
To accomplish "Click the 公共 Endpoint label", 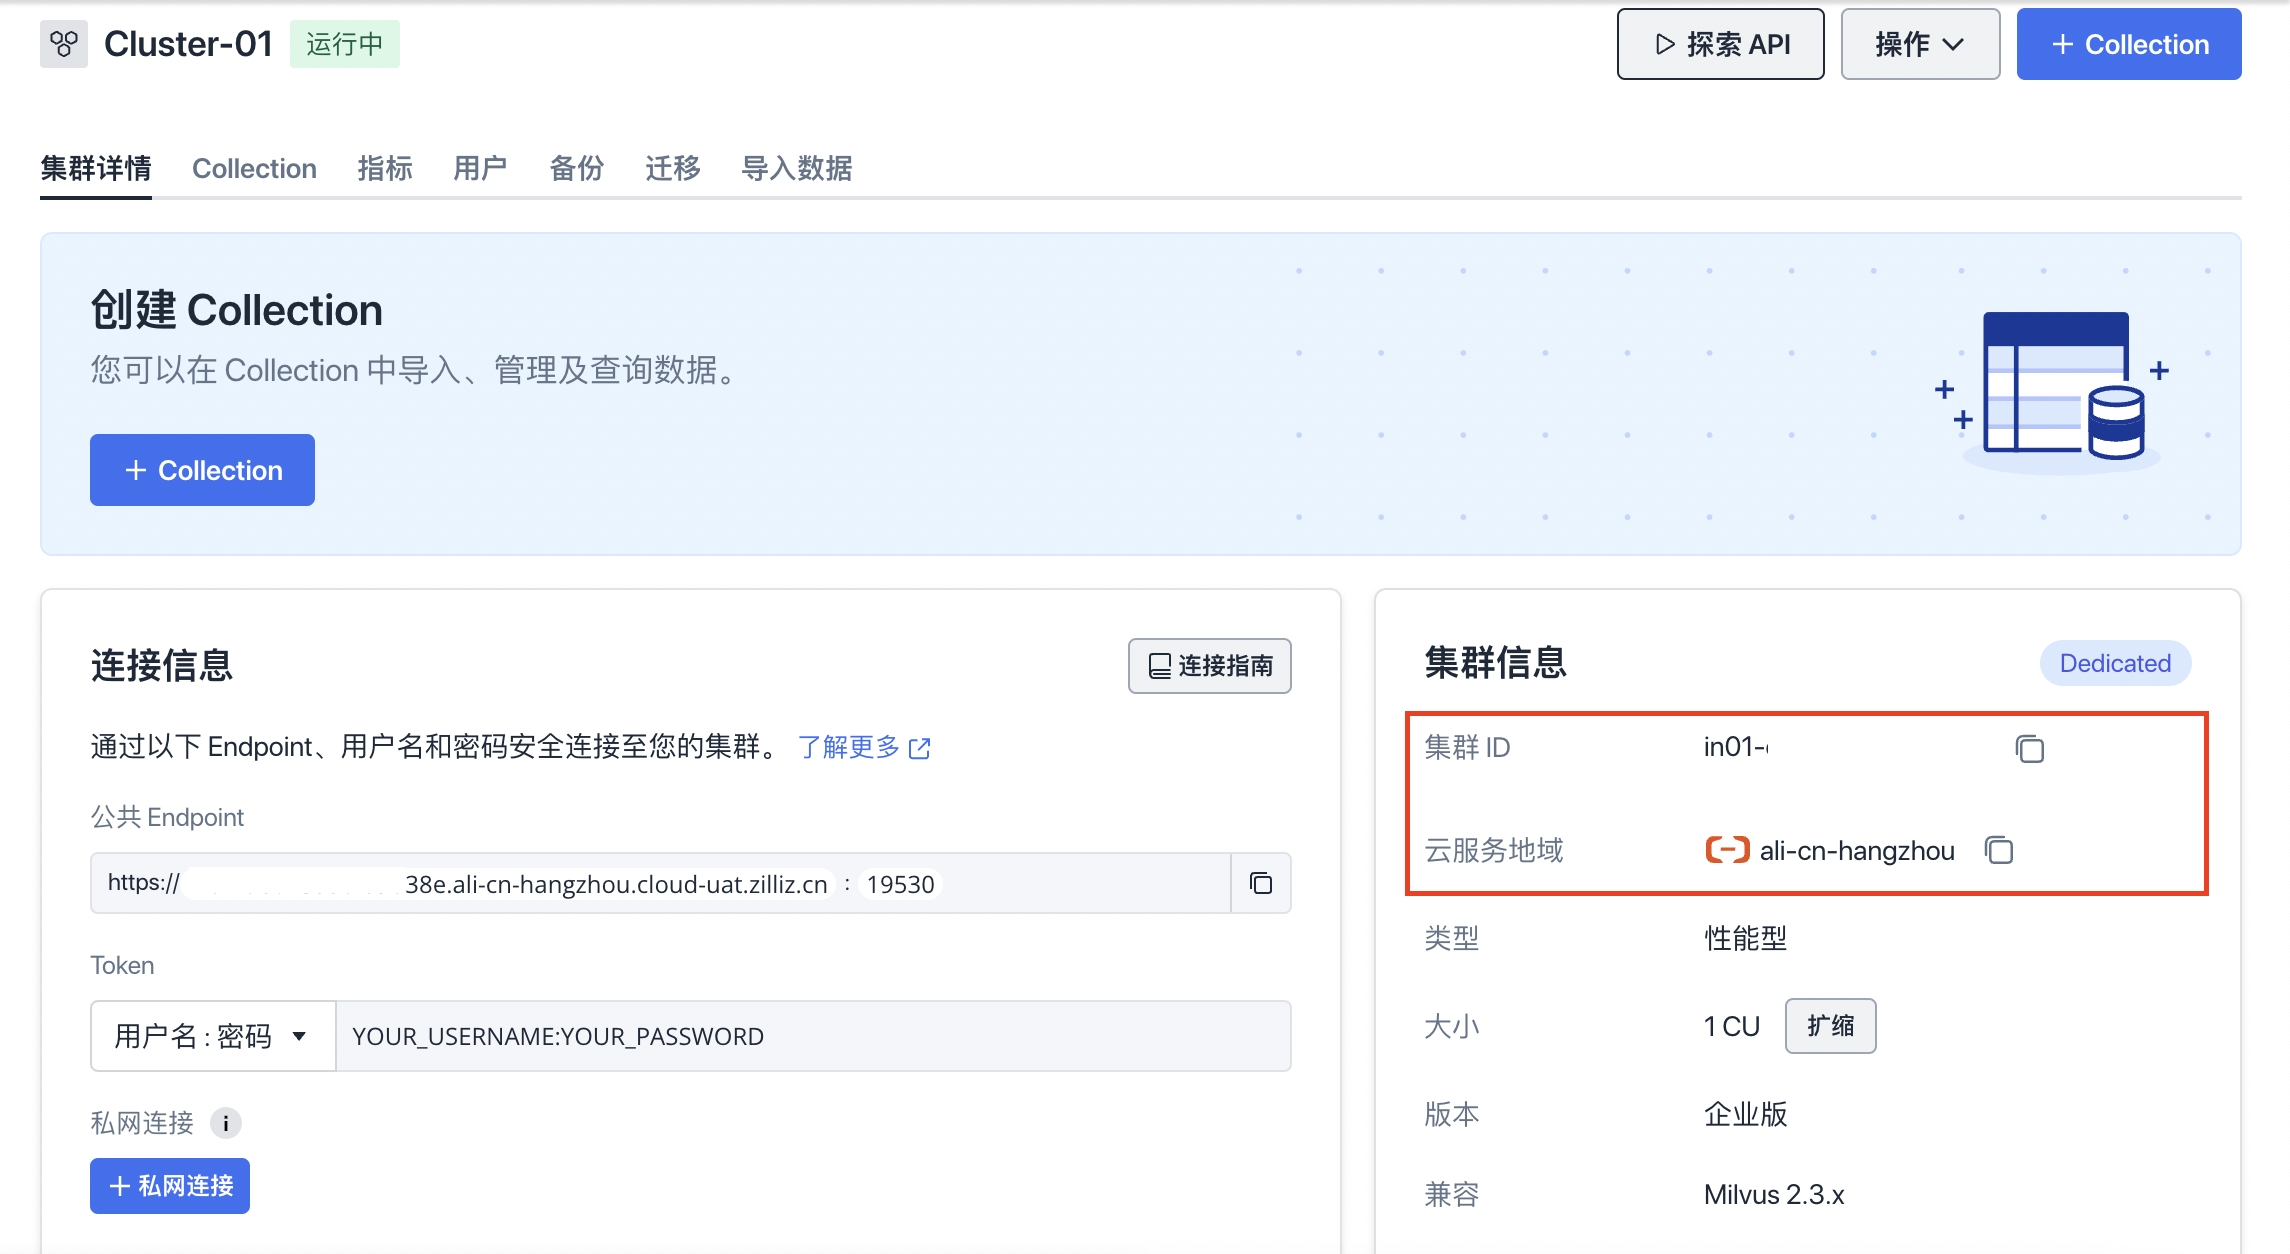I will [x=167, y=817].
